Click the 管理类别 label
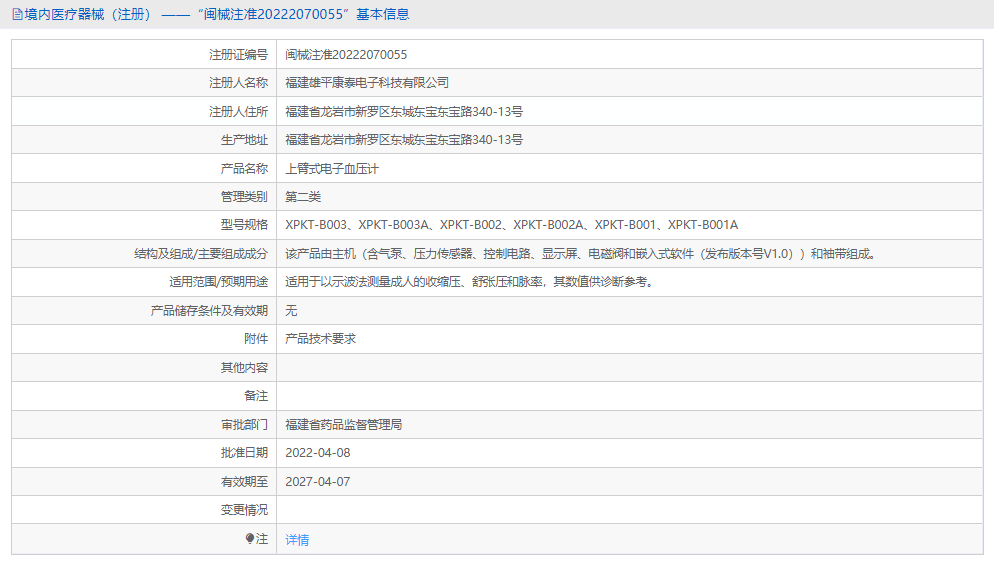Image resolution: width=994 pixels, height=562 pixels. coord(244,196)
